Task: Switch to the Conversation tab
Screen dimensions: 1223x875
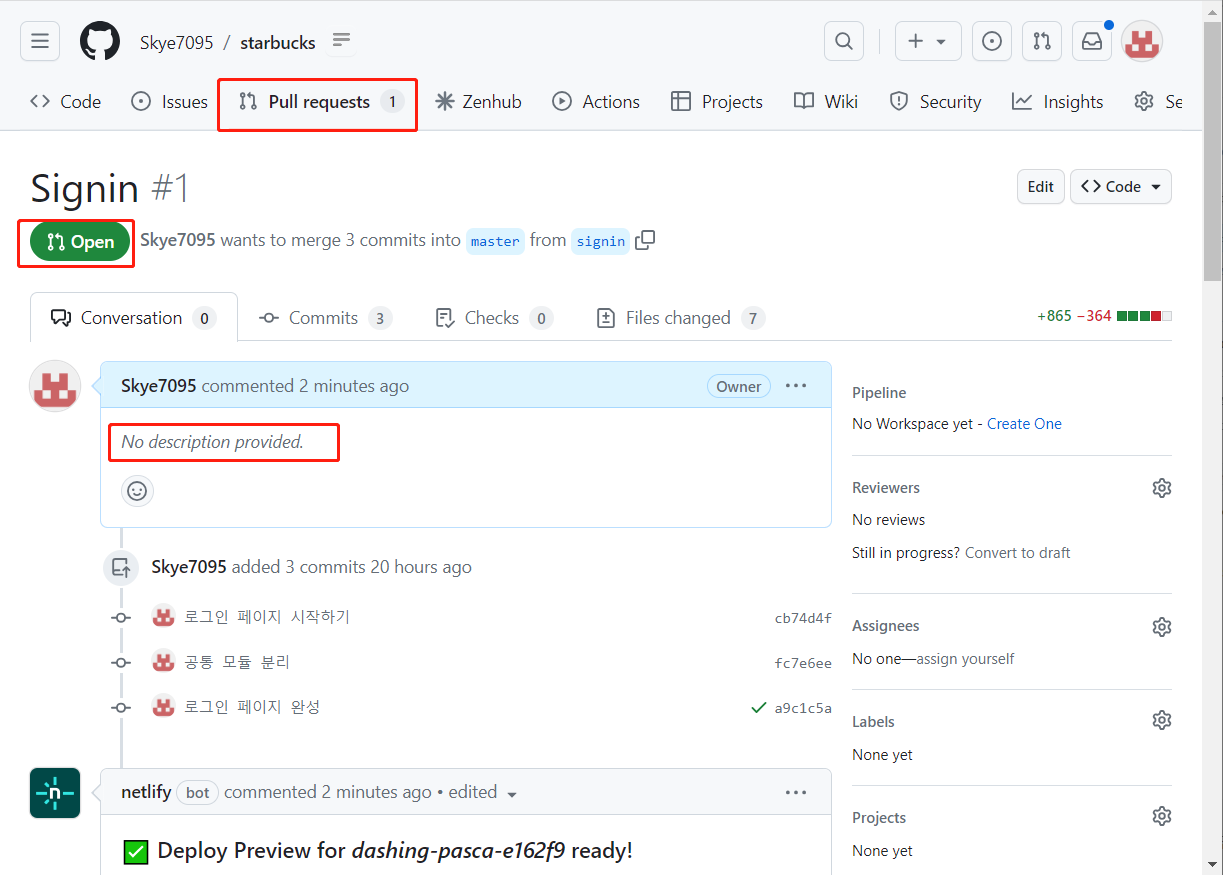Action: coord(134,318)
